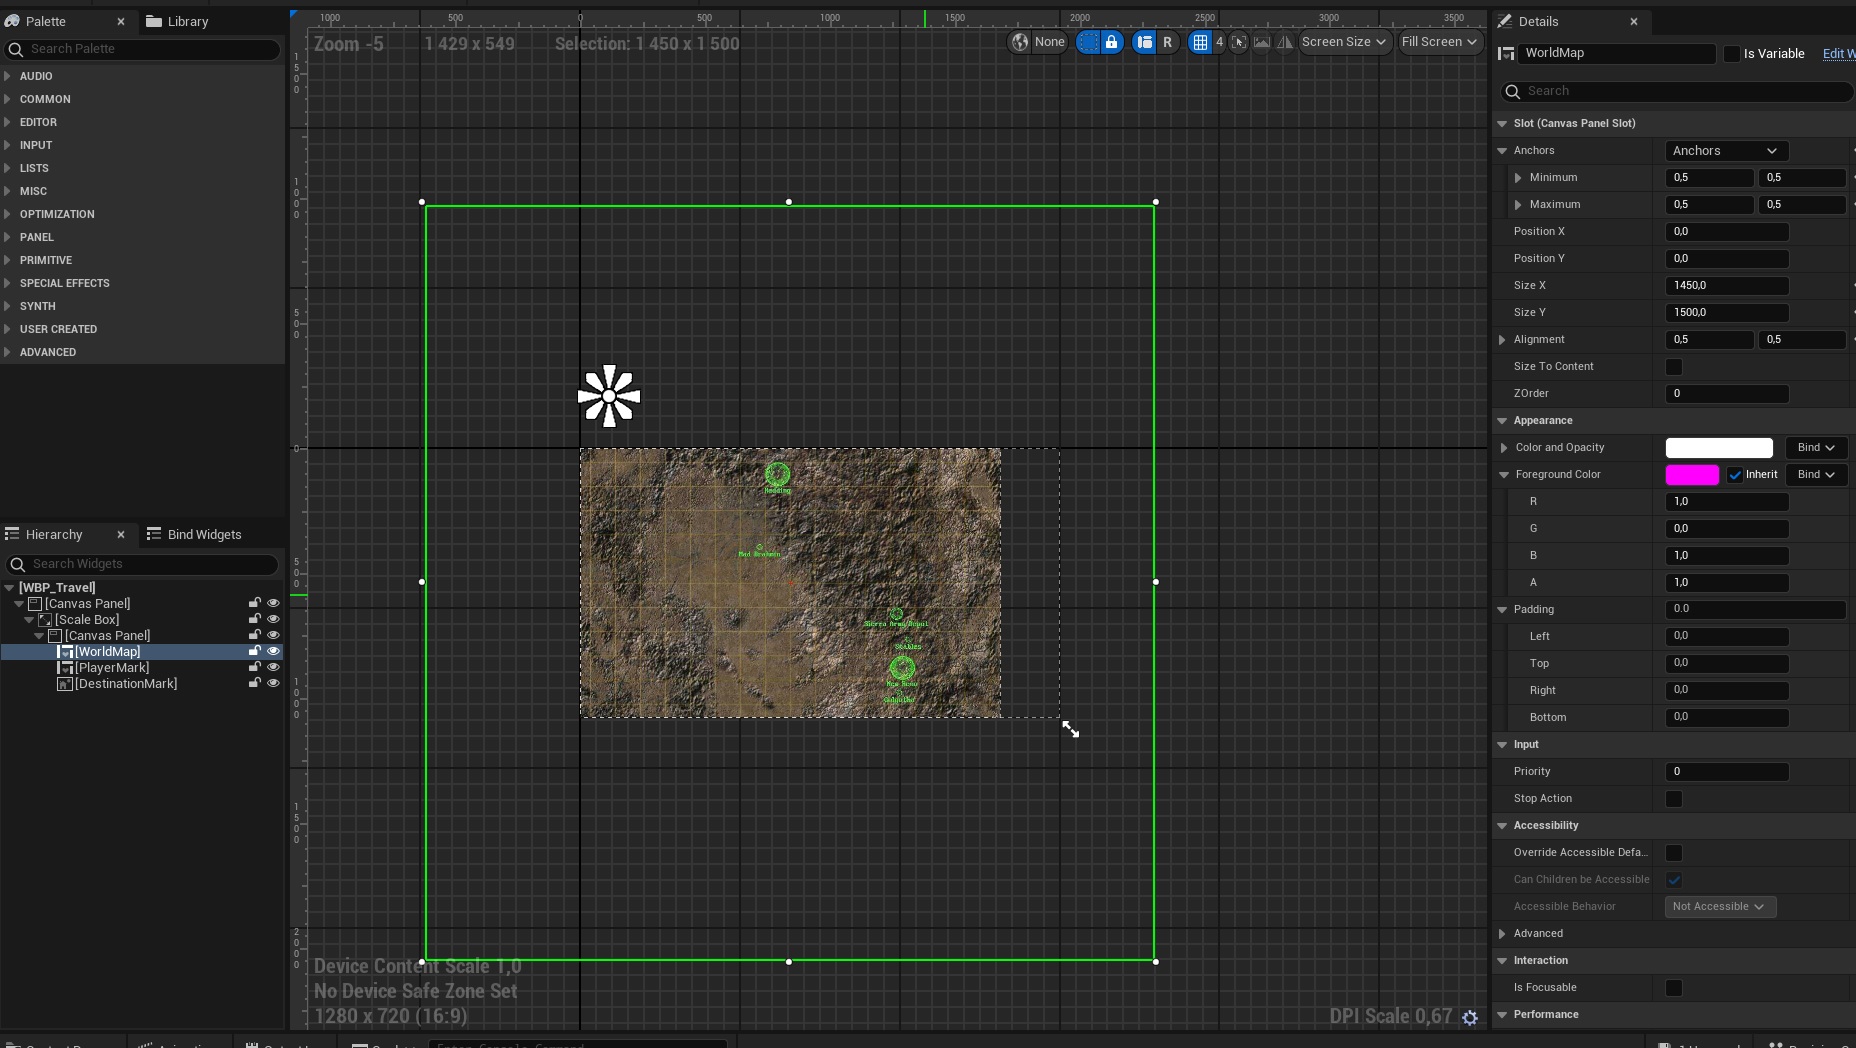Expand the PANEL palette category
The image size is (1856, 1048).
(x=37, y=237)
